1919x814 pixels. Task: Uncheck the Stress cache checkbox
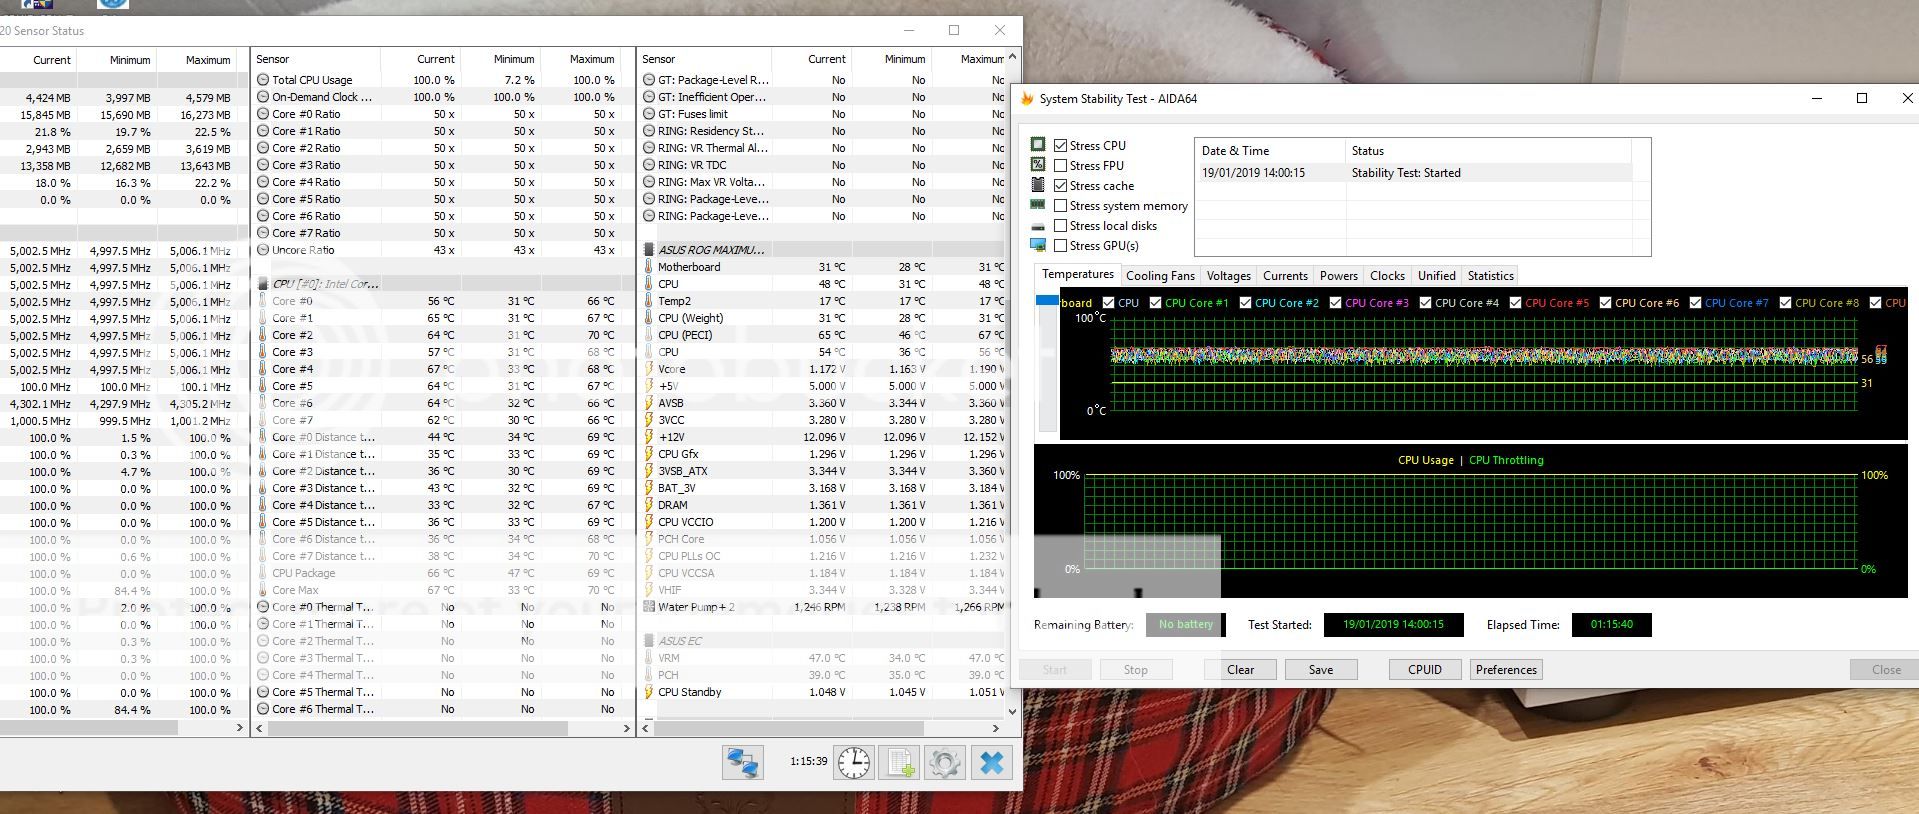click(1060, 185)
